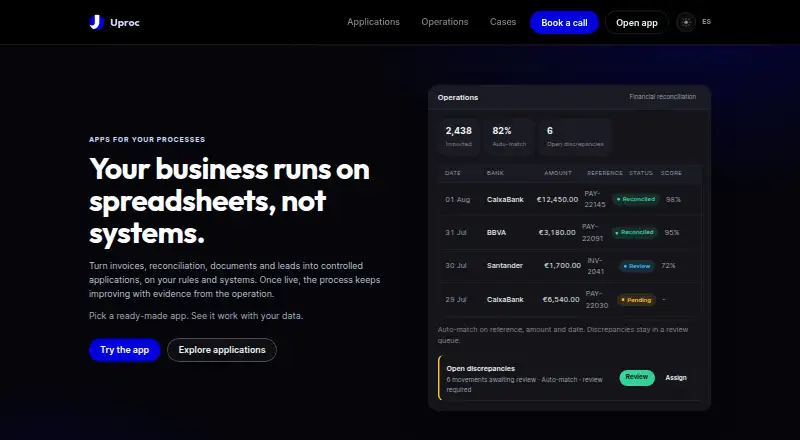Click the AMOUNT column header
This screenshot has height=440, width=800.
coord(558,173)
